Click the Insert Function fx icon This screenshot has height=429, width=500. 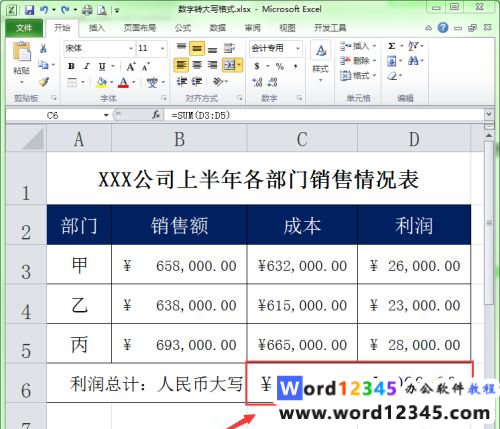[156, 115]
